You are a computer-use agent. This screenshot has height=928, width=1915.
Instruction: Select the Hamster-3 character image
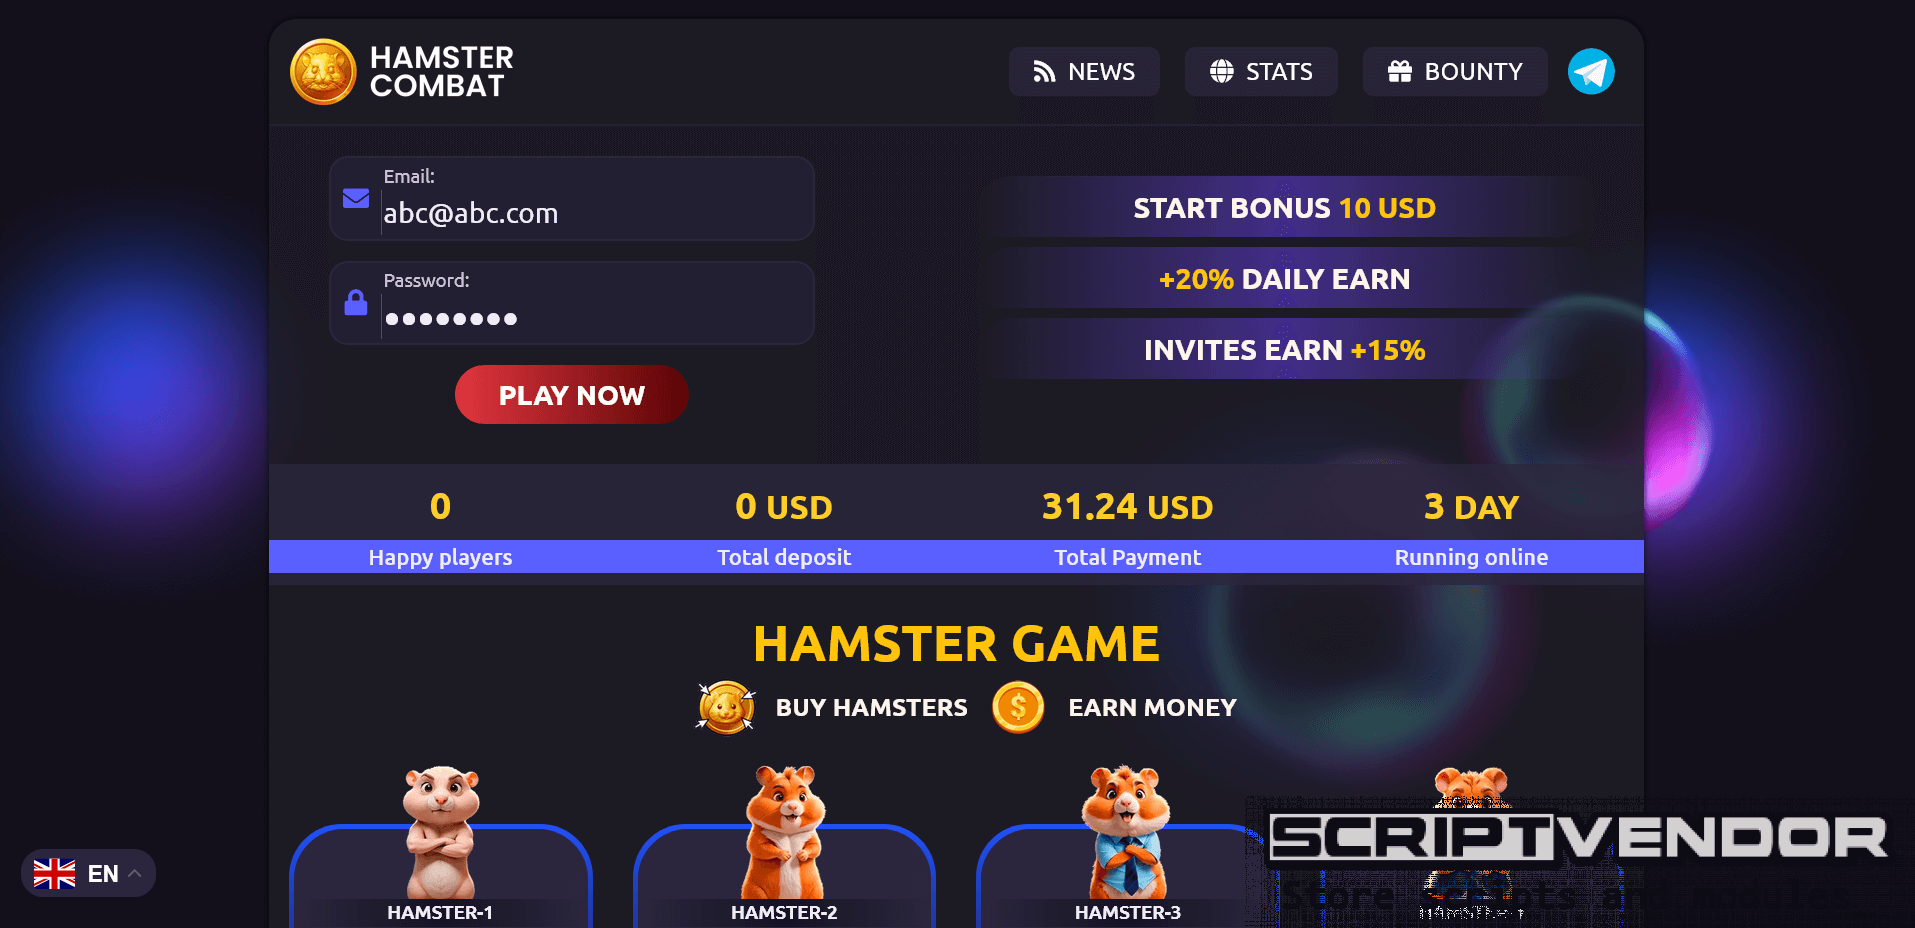tap(1127, 832)
